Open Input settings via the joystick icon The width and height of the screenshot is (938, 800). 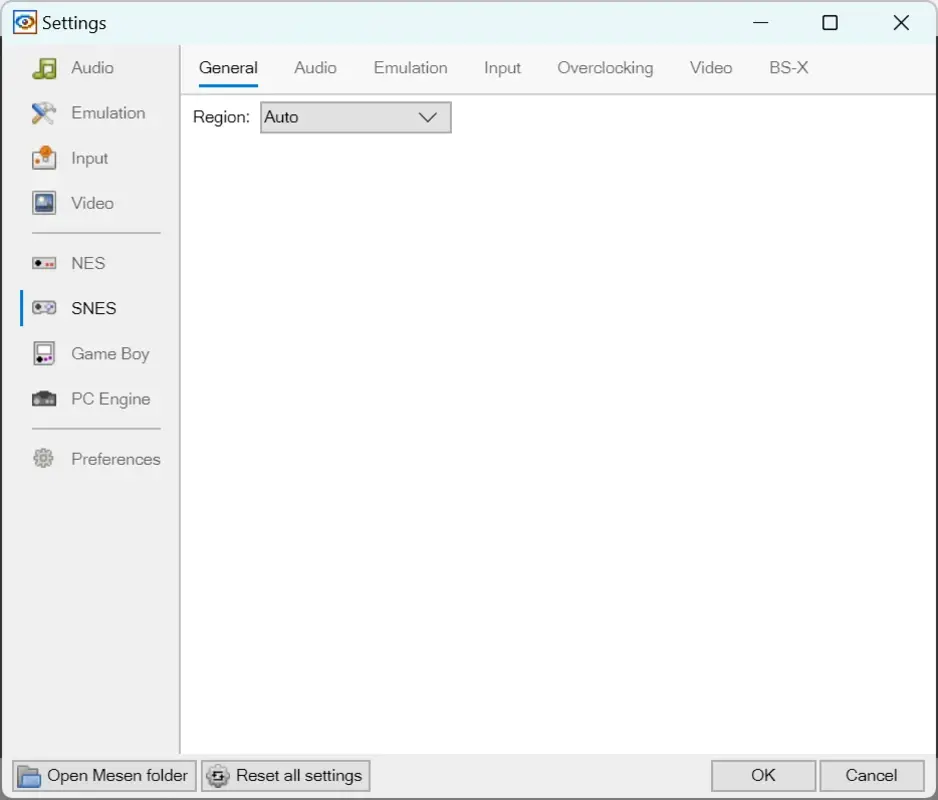45,158
